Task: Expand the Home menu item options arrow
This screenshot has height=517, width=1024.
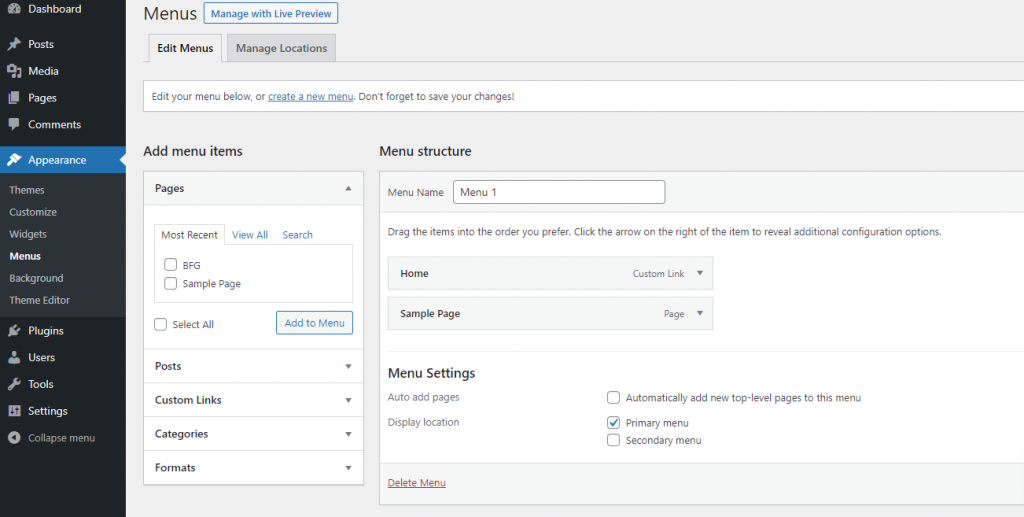Action: pyautogui.click(x=700, y=273)
